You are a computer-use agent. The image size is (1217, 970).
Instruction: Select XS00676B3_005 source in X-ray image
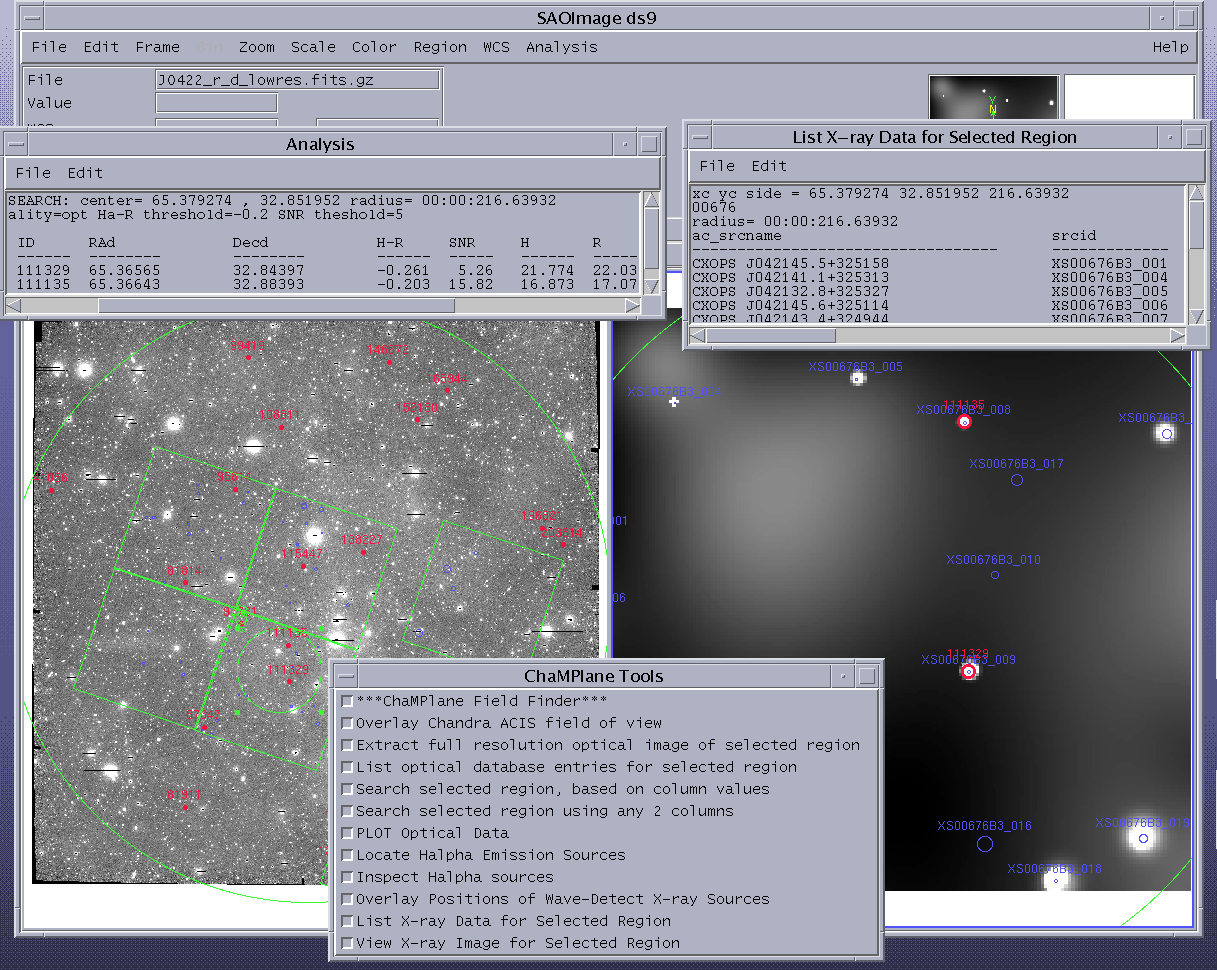pyautogui.click(x=858, y=378)
